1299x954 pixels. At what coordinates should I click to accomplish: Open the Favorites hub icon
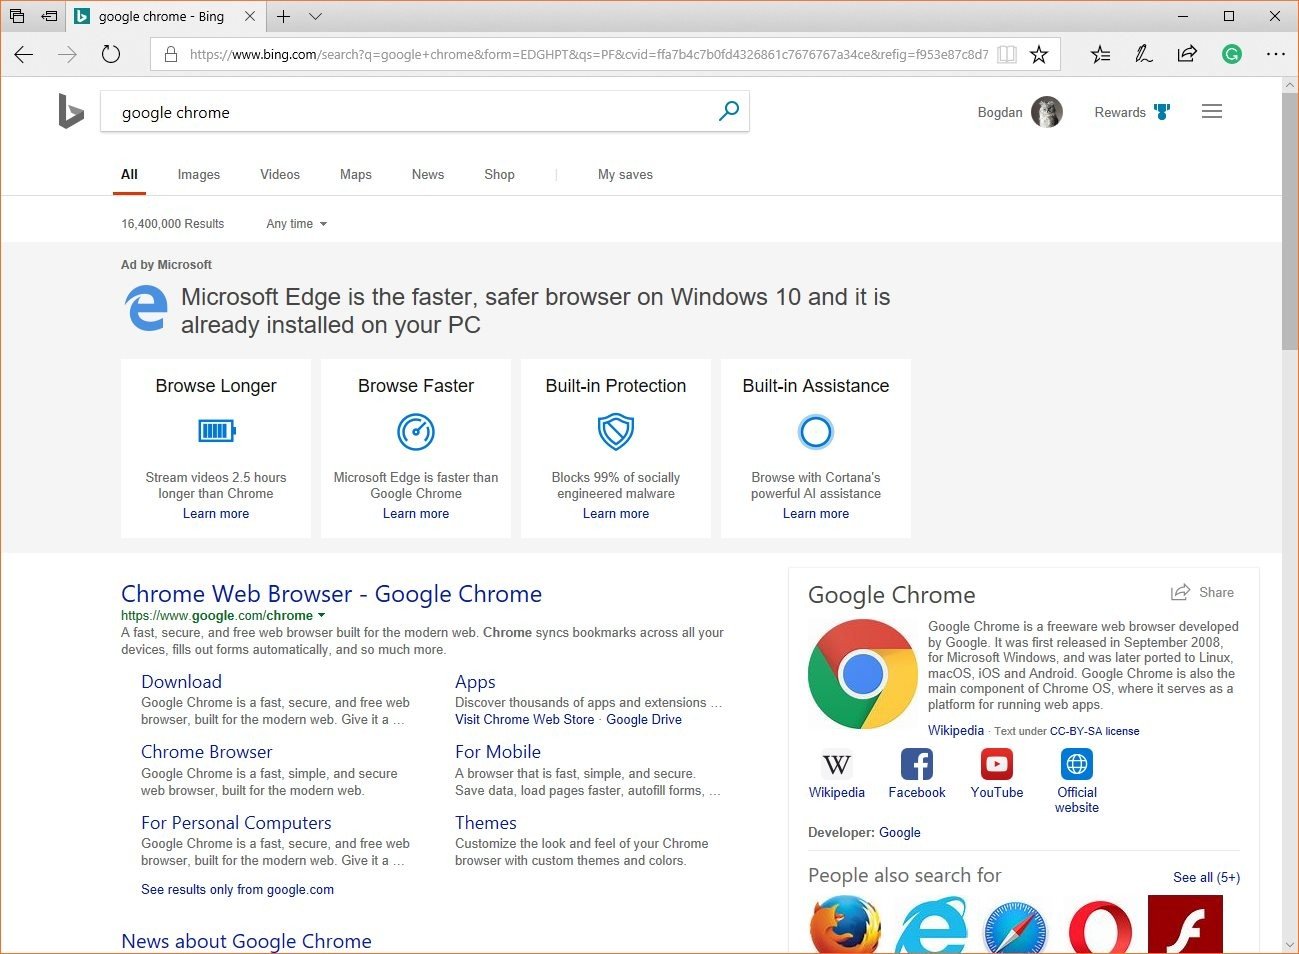pyautogui.click(x=1100, y=54)
